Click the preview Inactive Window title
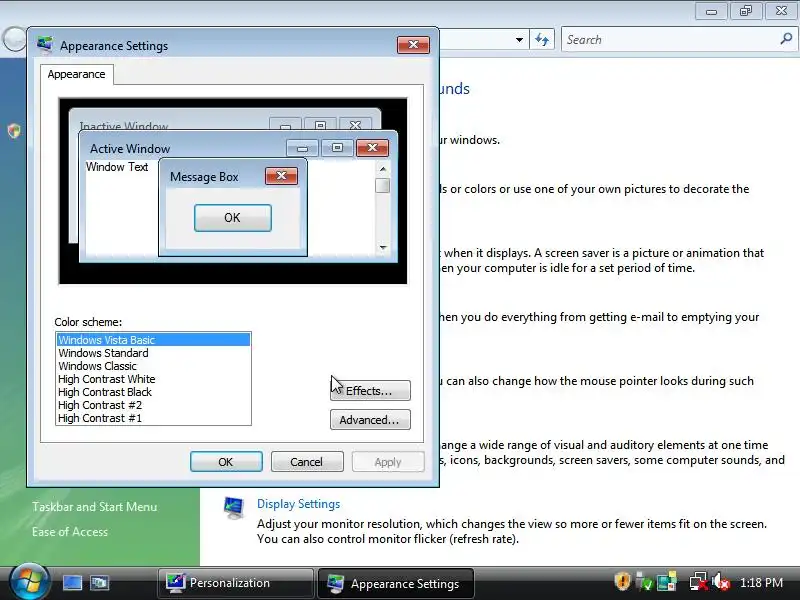Image resolution: width=800 pixels, height=600 pixels. click(124, 126)
